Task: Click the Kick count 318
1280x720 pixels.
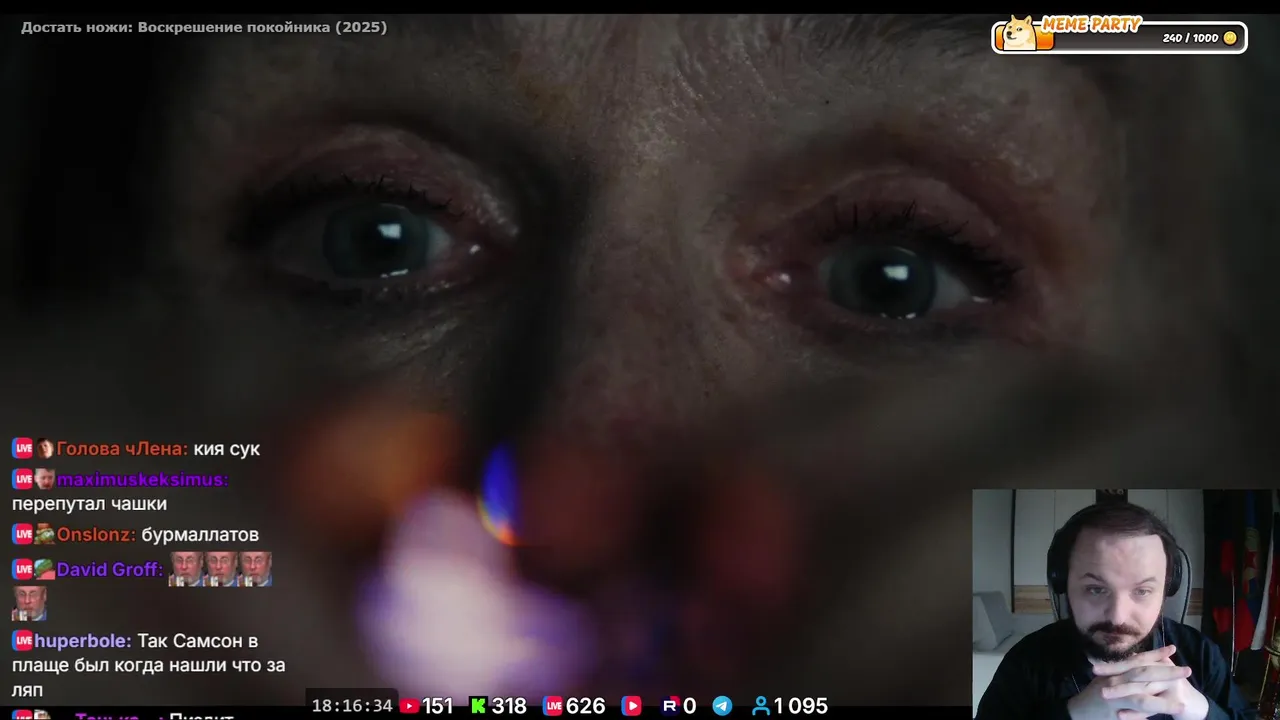Action: (x=509, y=706)
